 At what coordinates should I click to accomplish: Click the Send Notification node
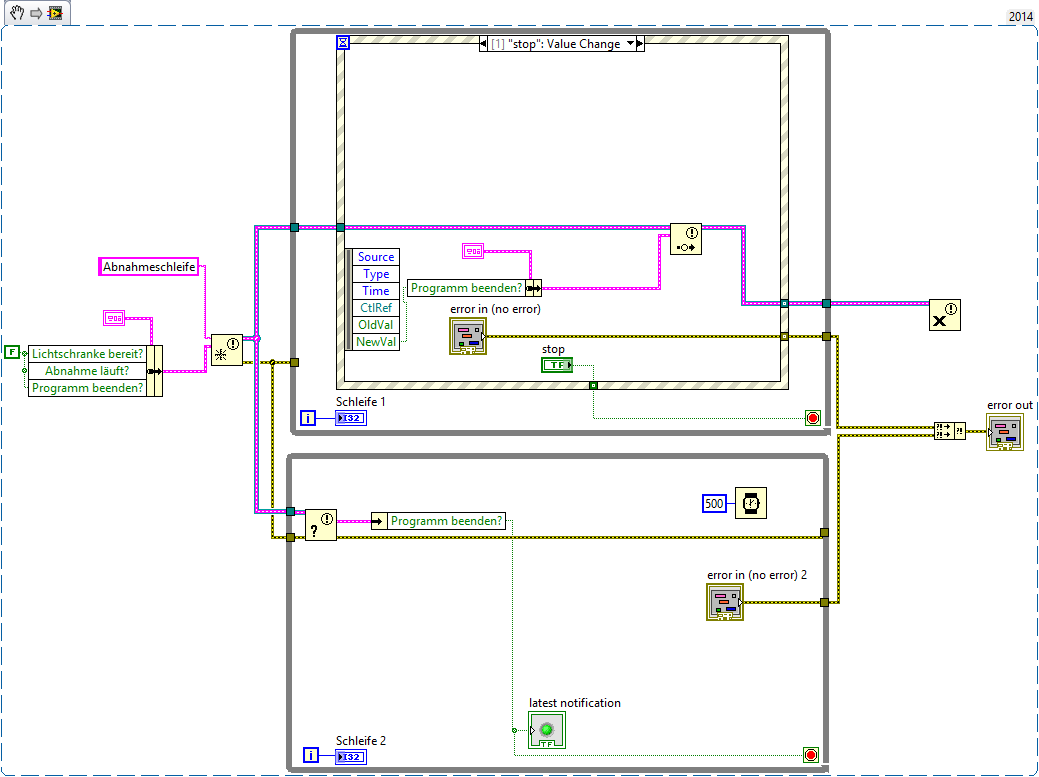tap(686, 239)
